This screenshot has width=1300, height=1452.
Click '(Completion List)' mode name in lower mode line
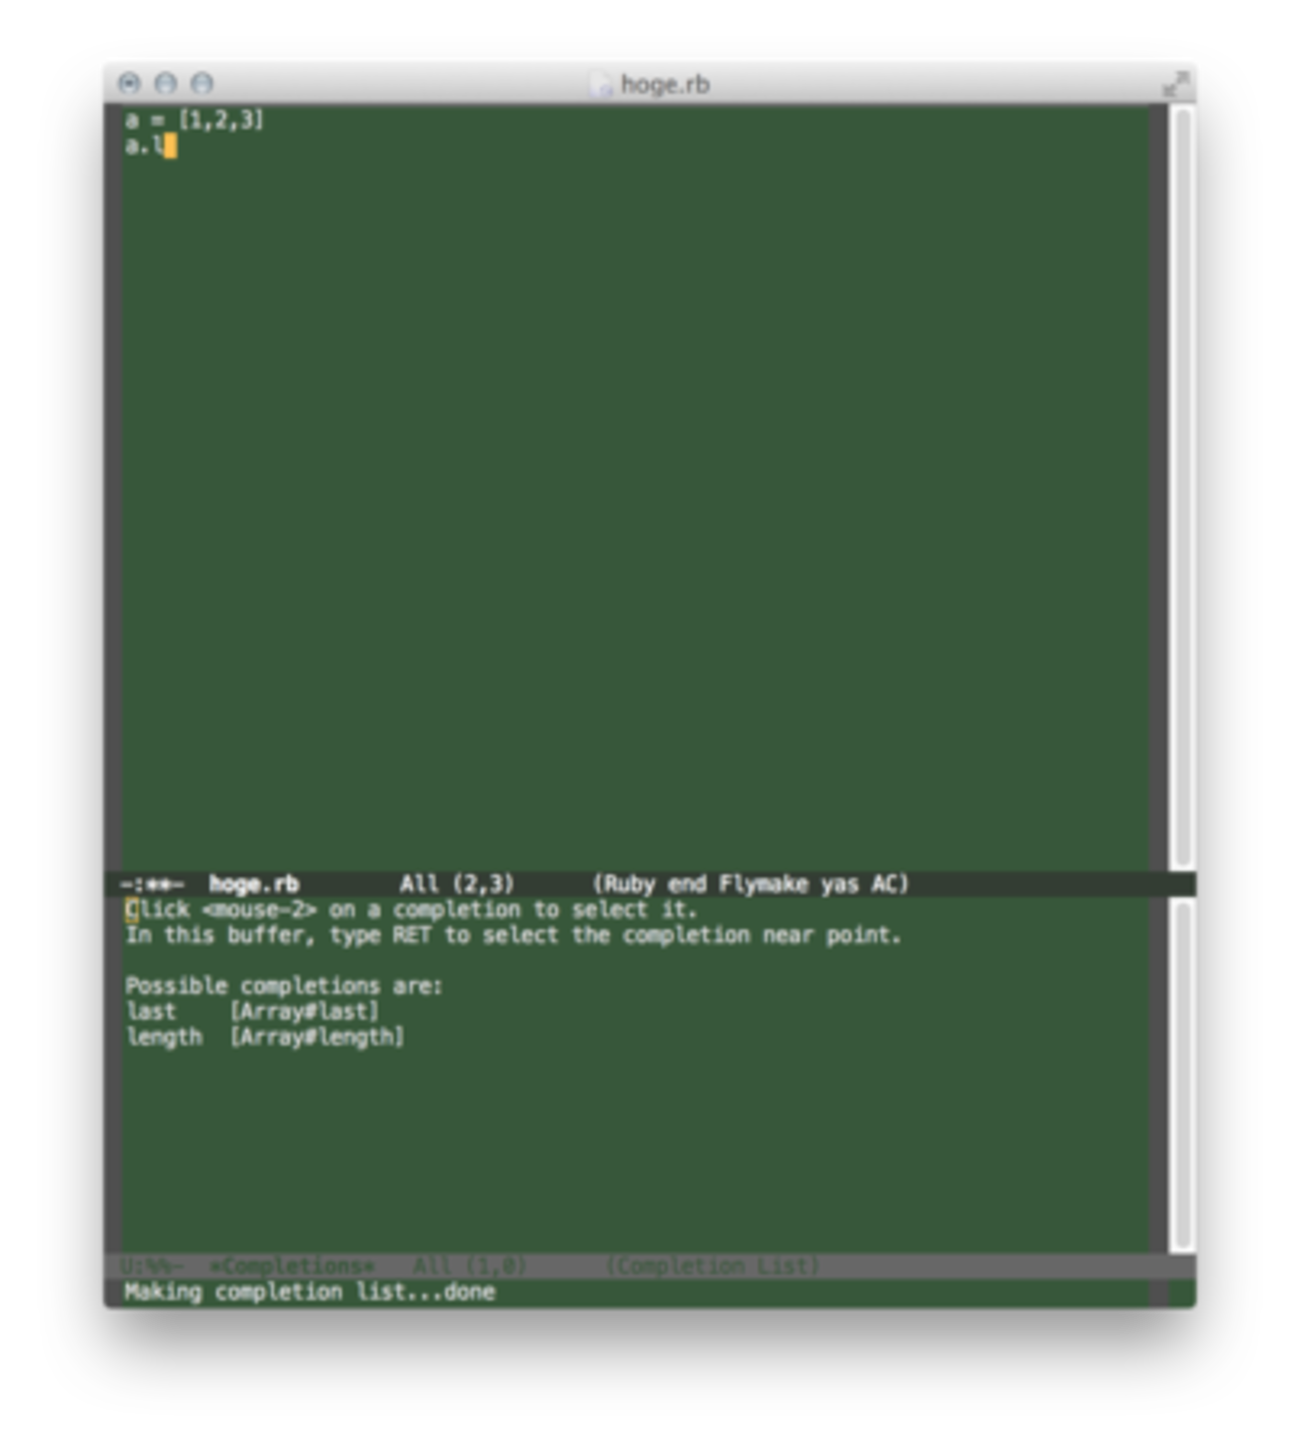click(x=713, y=1266)
